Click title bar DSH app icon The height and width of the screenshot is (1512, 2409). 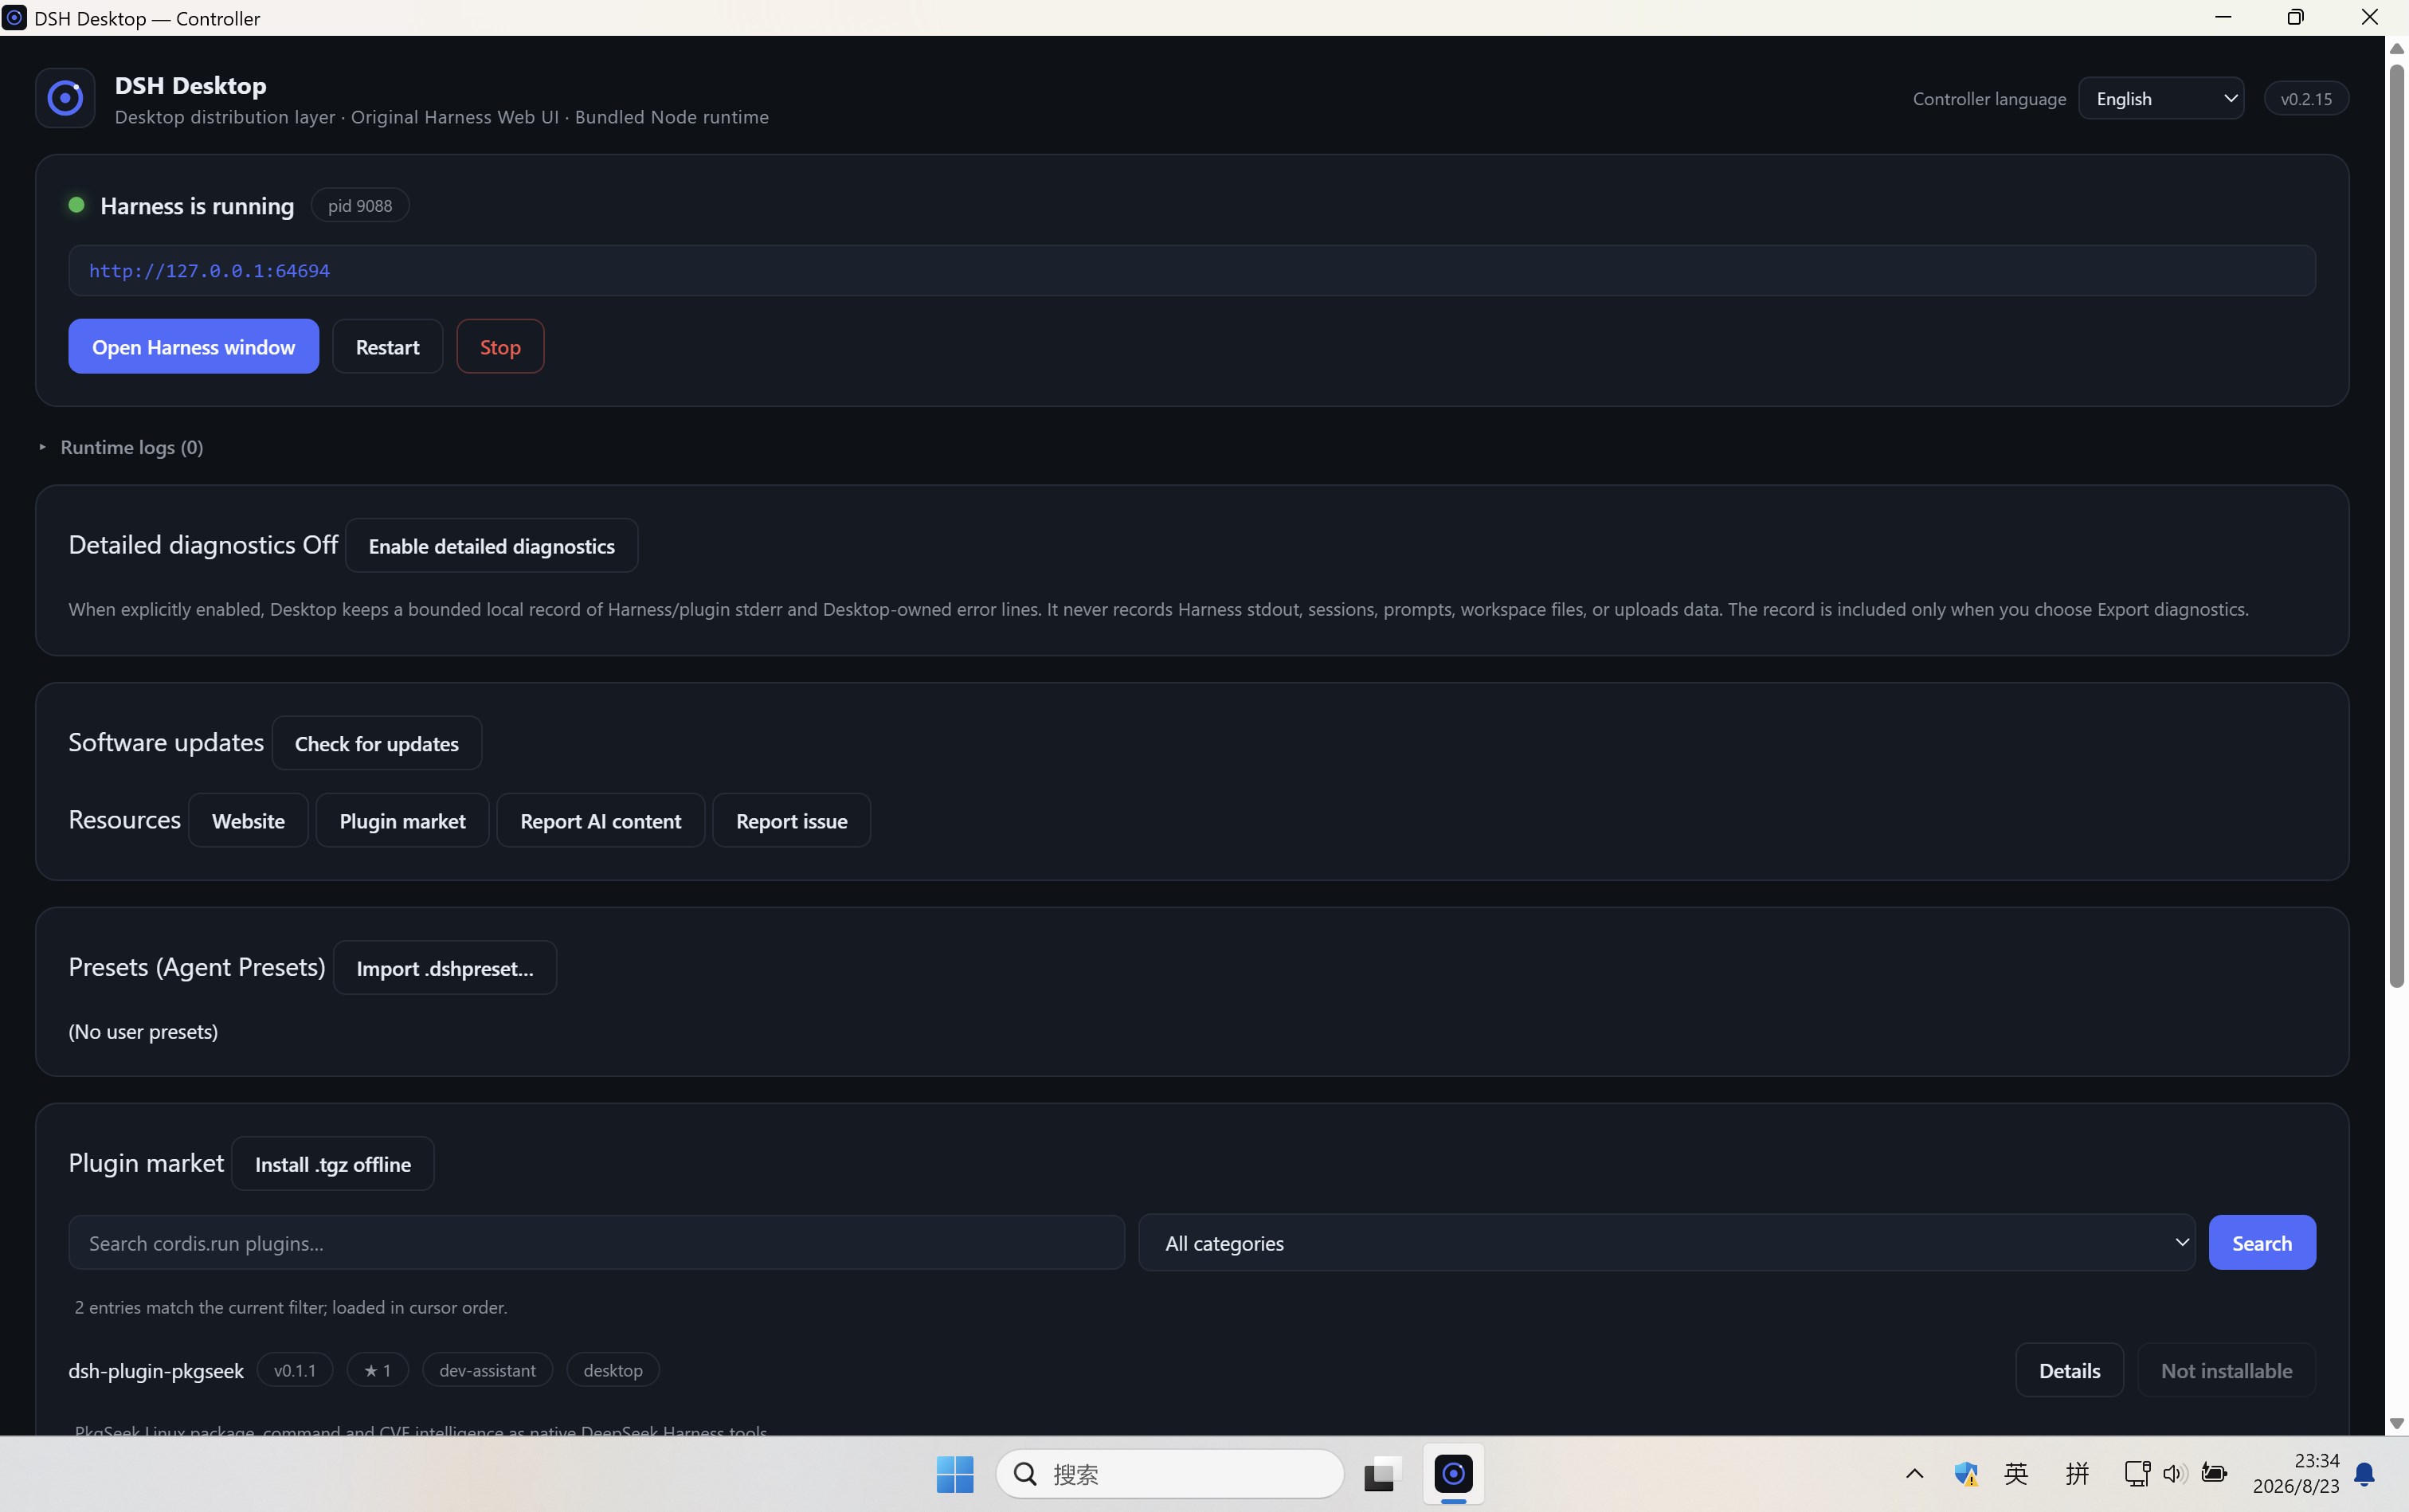(x=15, y=18)
